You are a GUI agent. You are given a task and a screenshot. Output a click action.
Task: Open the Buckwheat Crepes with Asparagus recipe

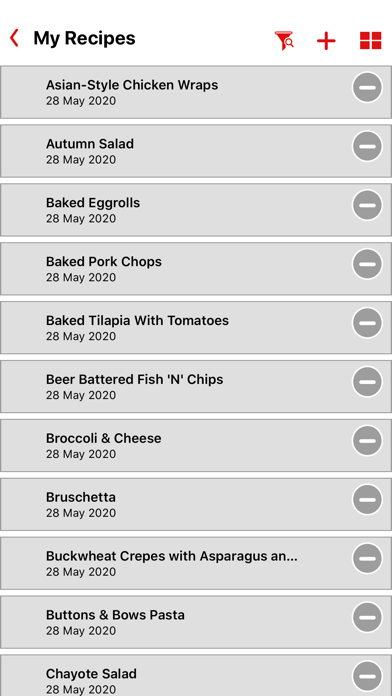click(196, 563)
